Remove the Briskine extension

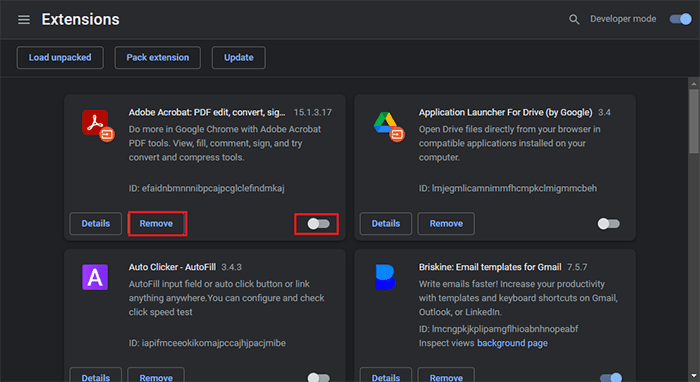(x=446, y=375)
